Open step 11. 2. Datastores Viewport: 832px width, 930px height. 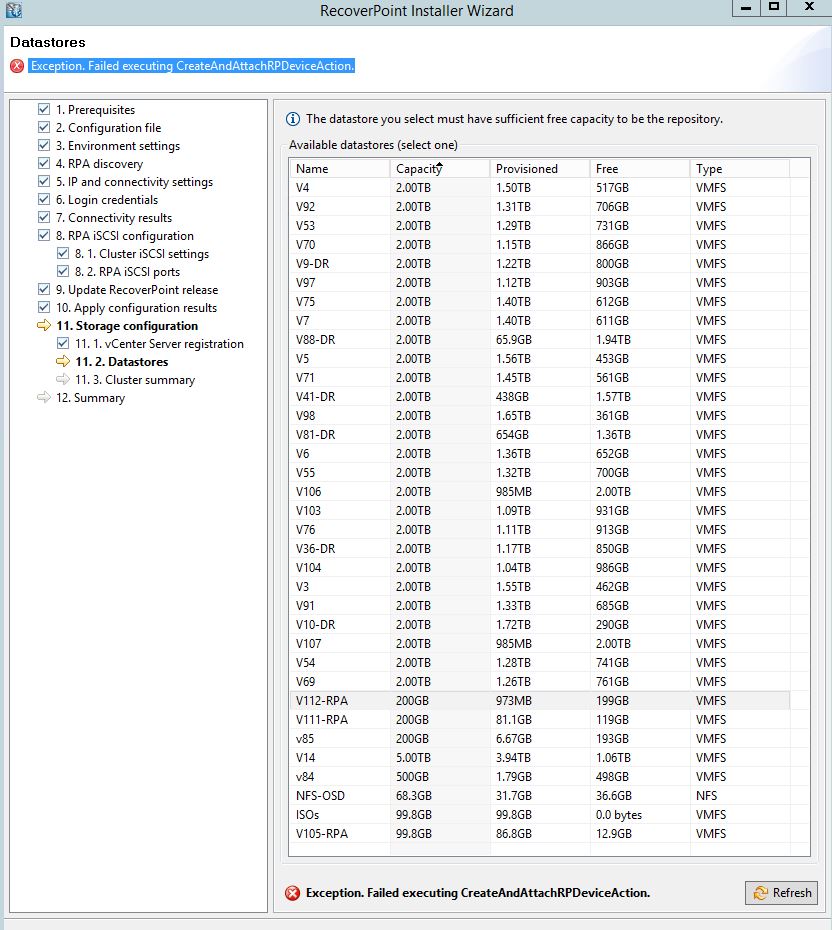(x=122, y=361)
